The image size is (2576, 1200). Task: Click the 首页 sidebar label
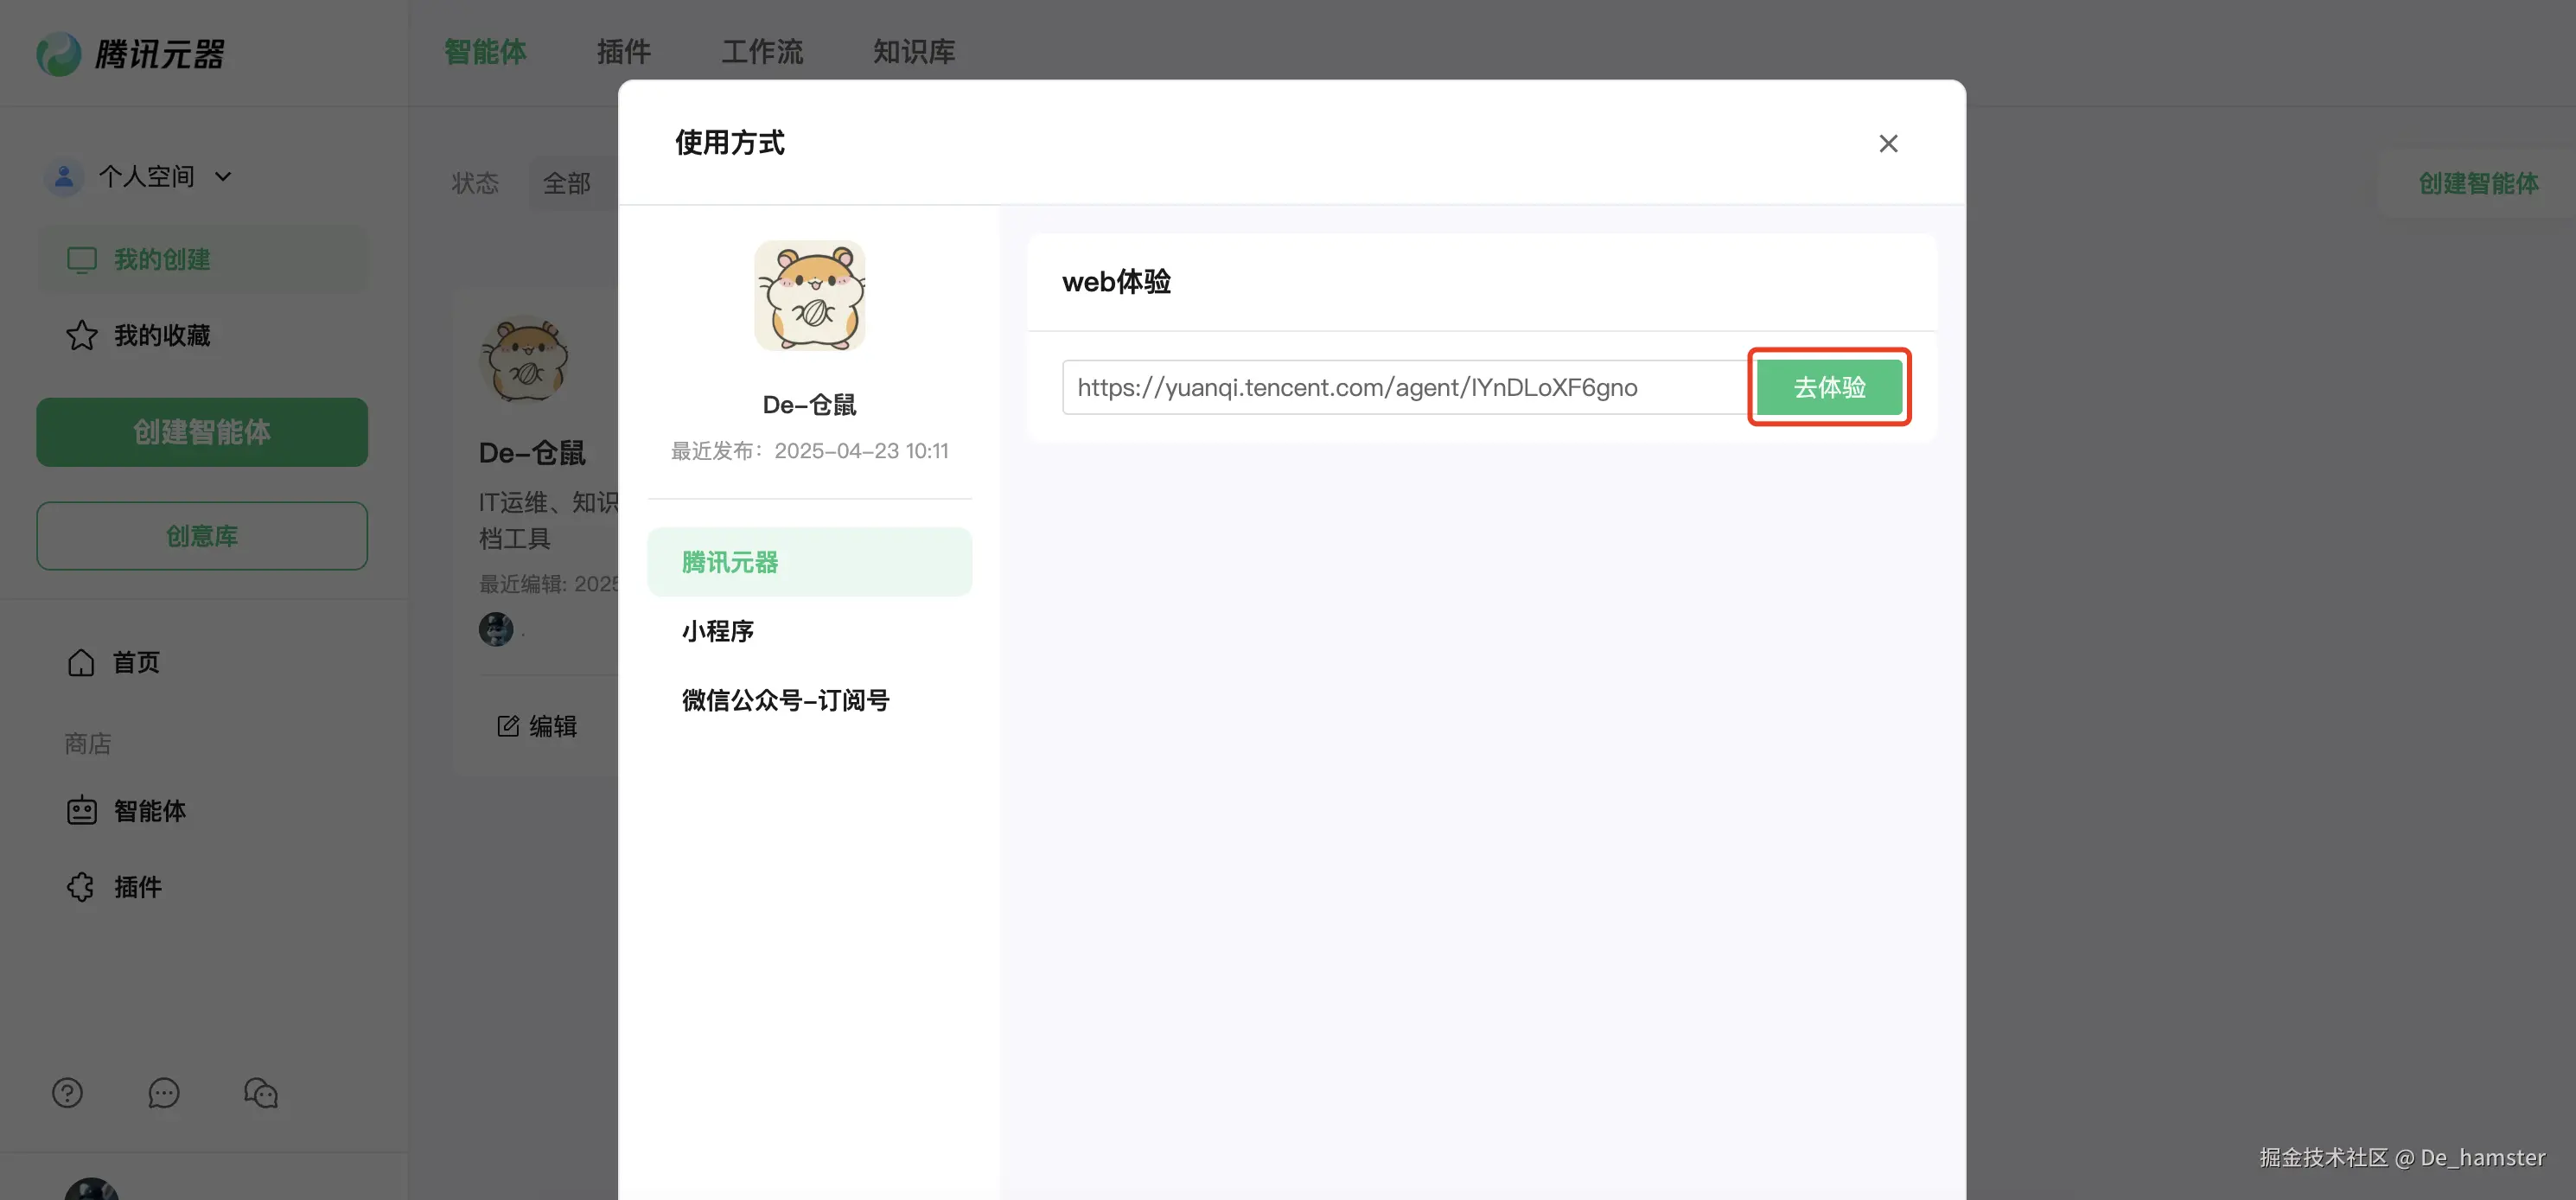(136, 662)
